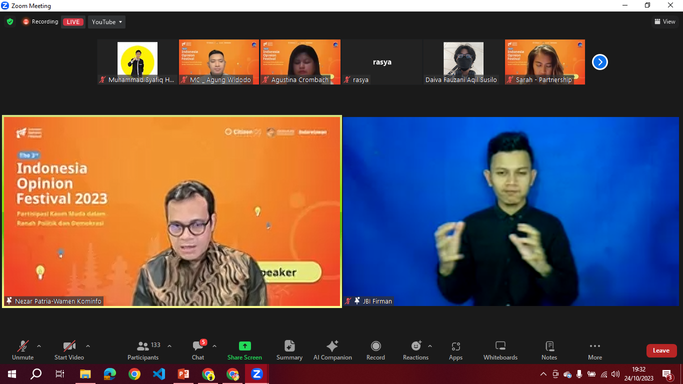Start recording with Record button
Screen dimensions: 683x384
coord(375,350)
